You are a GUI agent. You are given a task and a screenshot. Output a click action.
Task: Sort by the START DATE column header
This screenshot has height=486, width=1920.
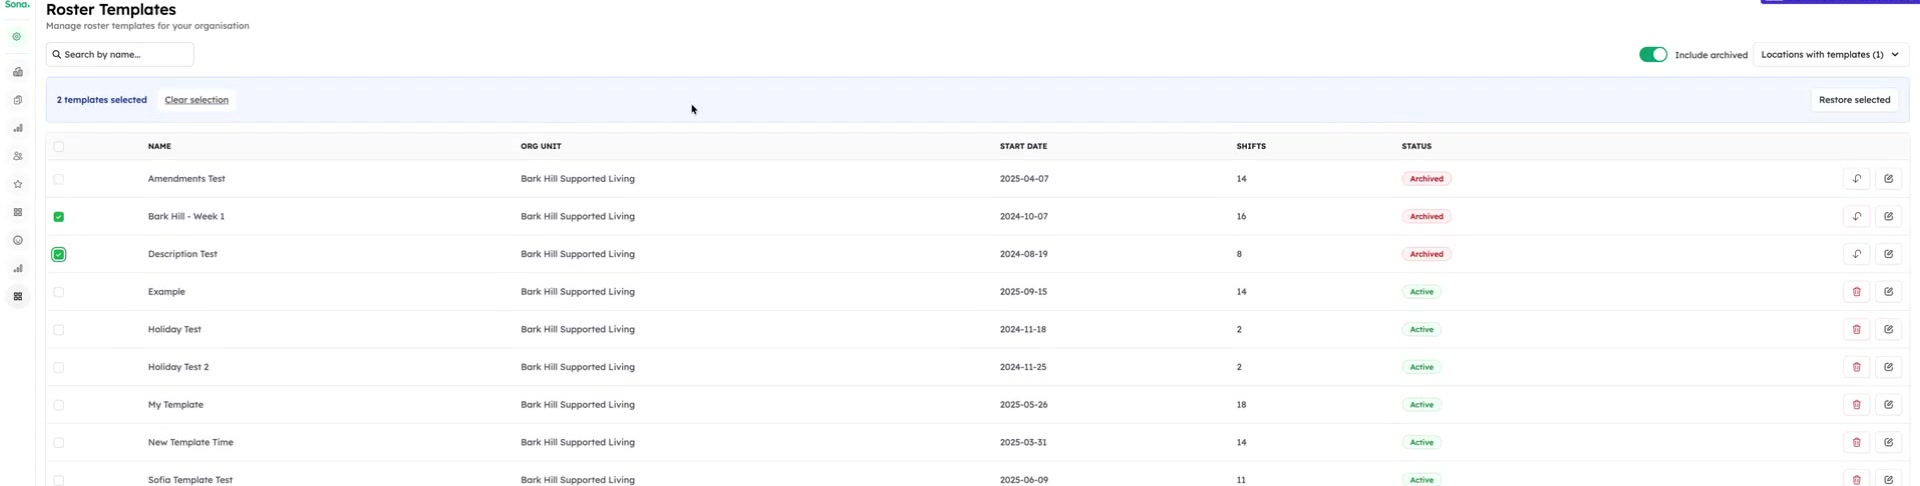1023,146
